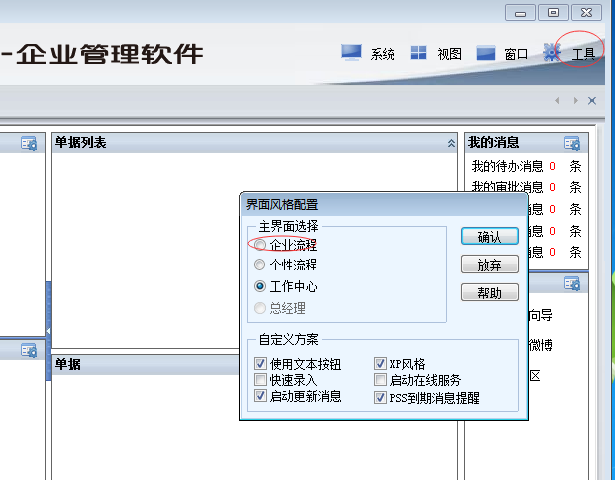615x480 pixels.
Task: Click settings icon in 我的消息 panel header
Action: tap(571, 144)
